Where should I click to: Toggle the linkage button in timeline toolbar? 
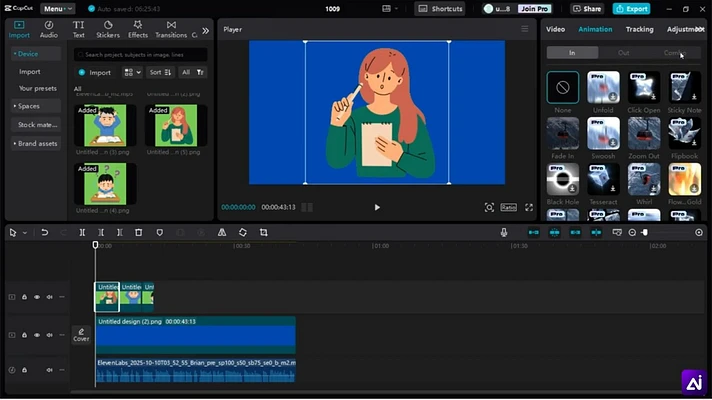click(x=575, y=232)
